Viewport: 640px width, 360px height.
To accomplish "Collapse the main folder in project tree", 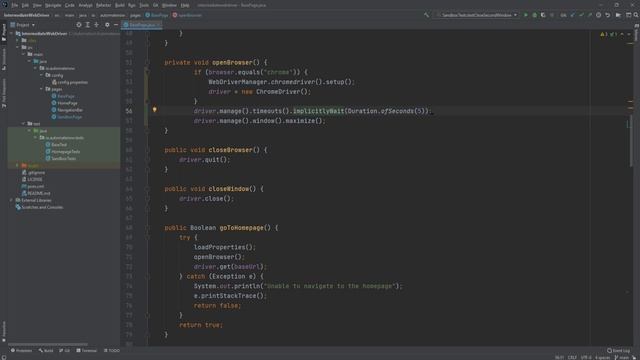I will click(x=23, y=54).
